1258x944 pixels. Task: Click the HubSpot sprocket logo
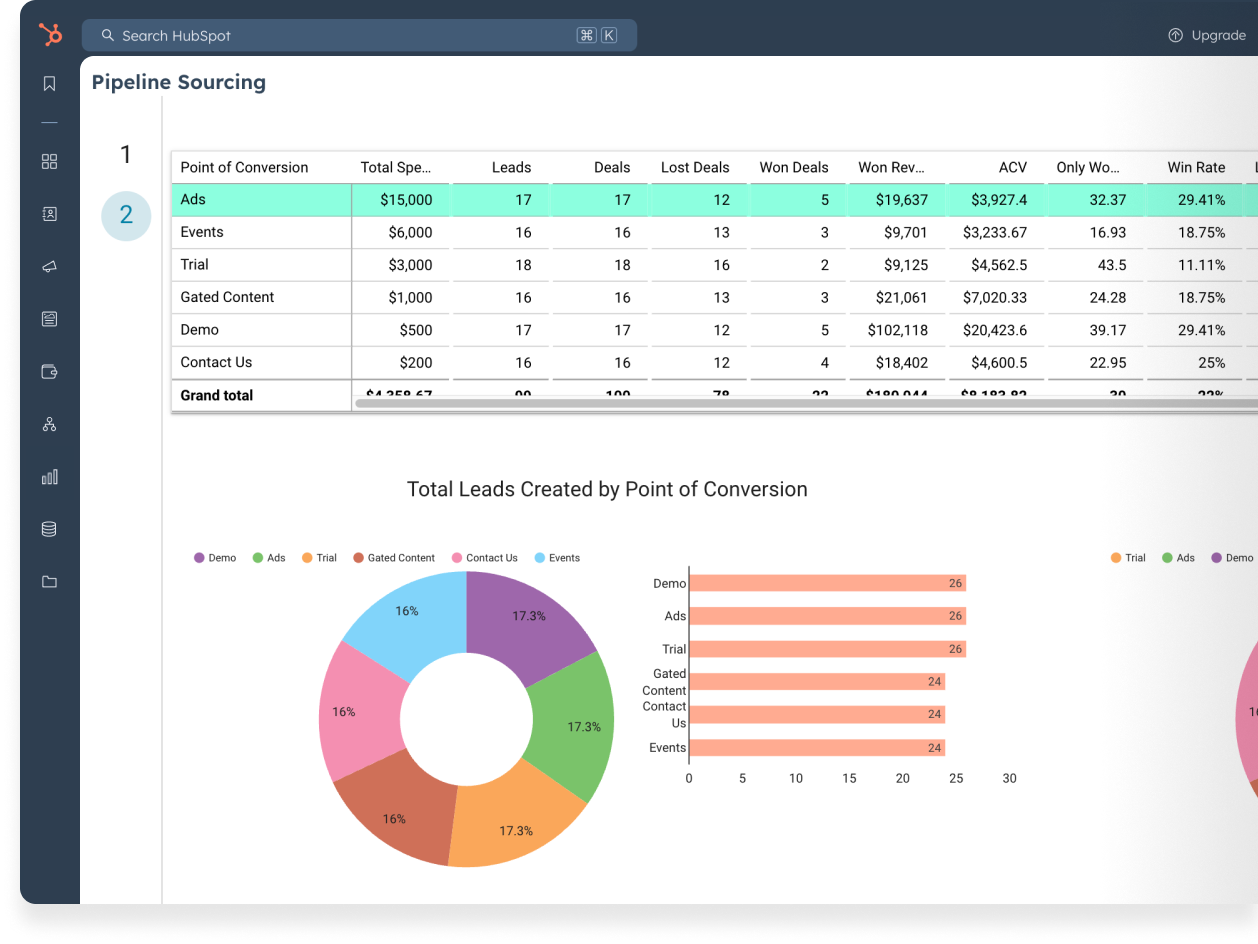click(x=50, y=35)
